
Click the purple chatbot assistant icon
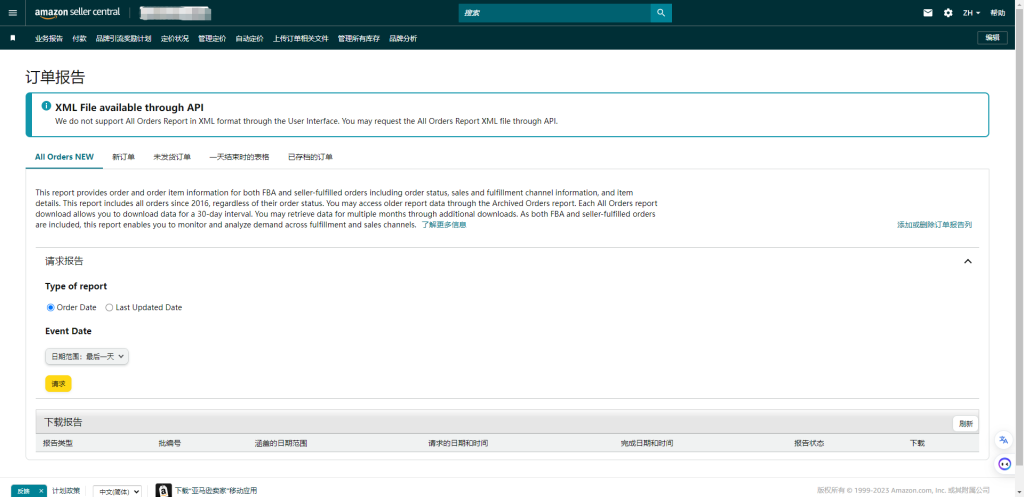(x=1004, y=464)
